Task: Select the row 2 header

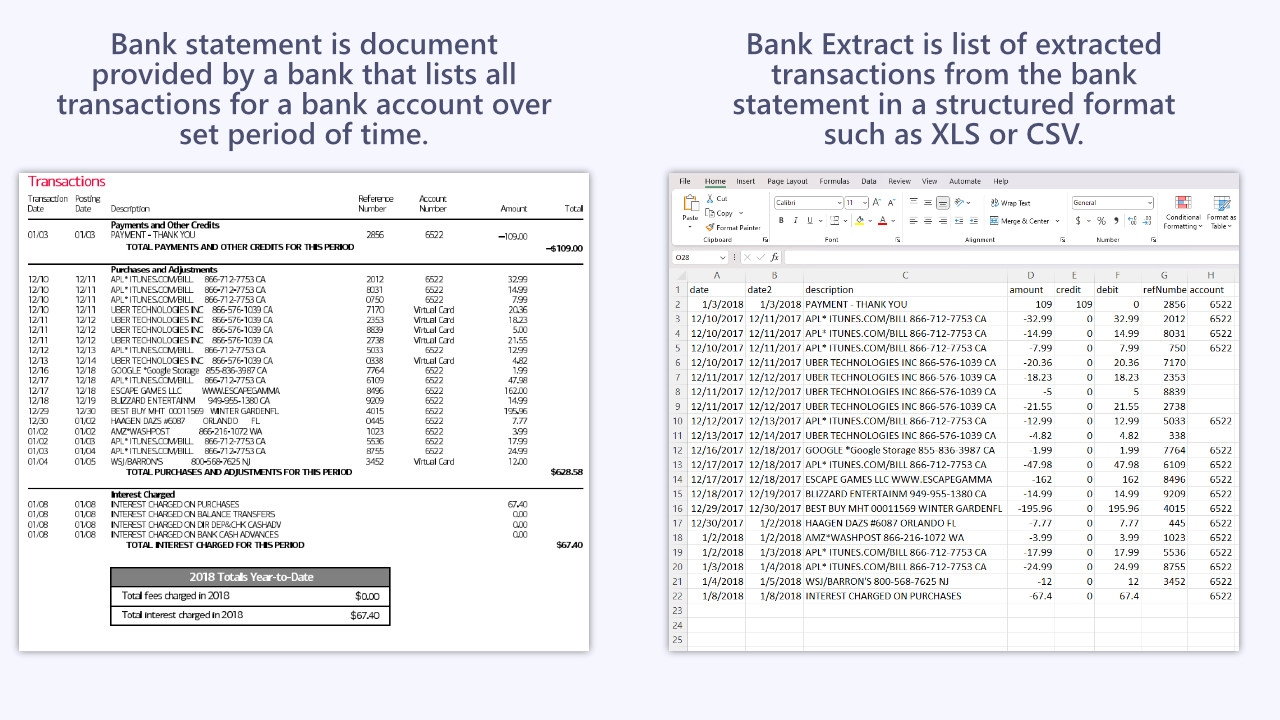Action: (x=677, y=304)
